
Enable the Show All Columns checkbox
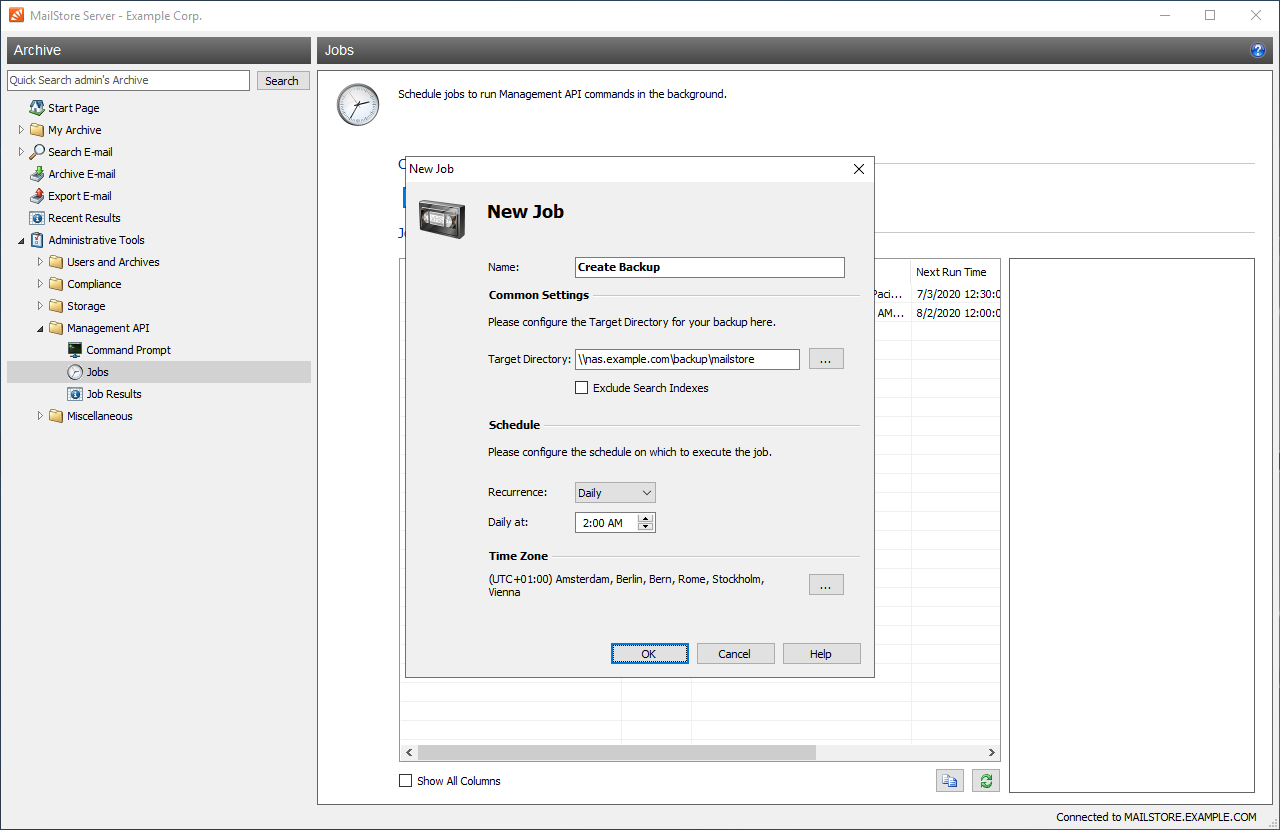pos(405,781)
